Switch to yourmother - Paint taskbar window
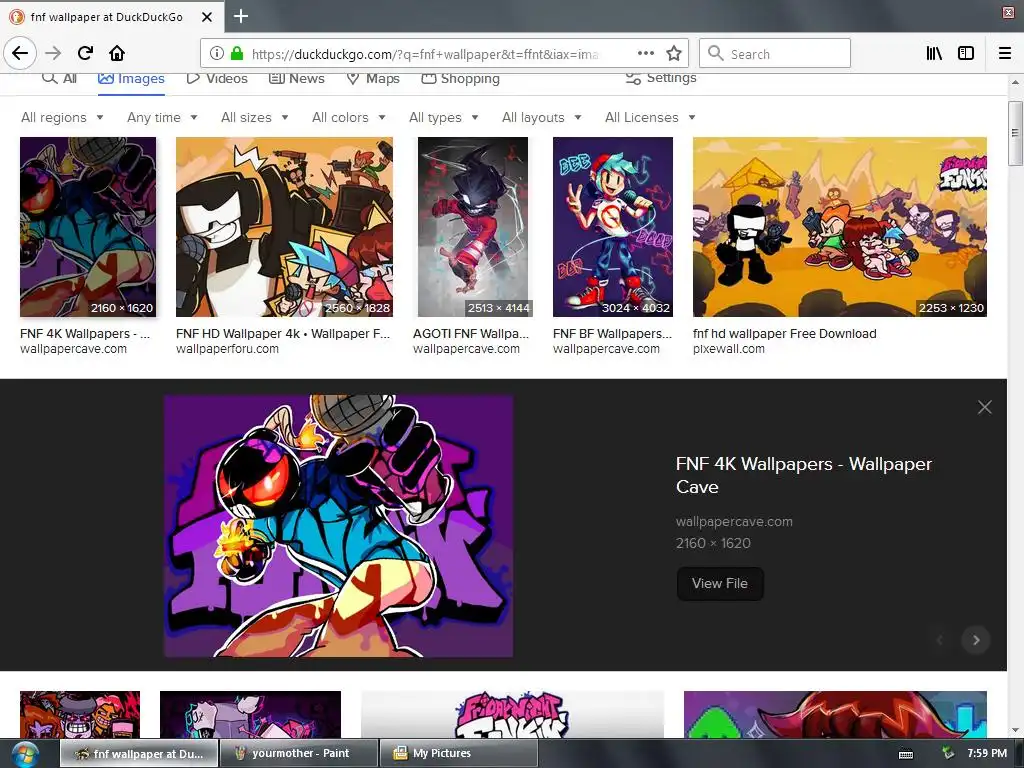Screen dimensions: 1024x768 (299, 754)
